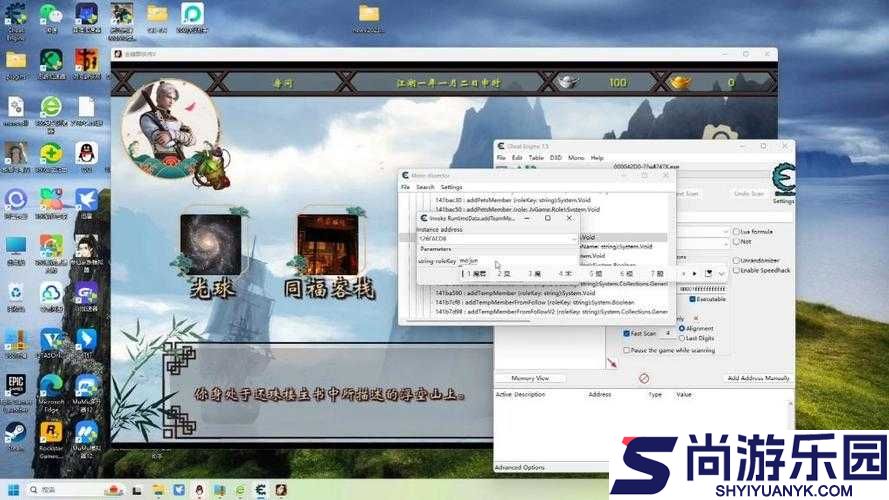Select the Last Digits radio button
Screen dimensions: 889x500
click(x=684, y=338)
